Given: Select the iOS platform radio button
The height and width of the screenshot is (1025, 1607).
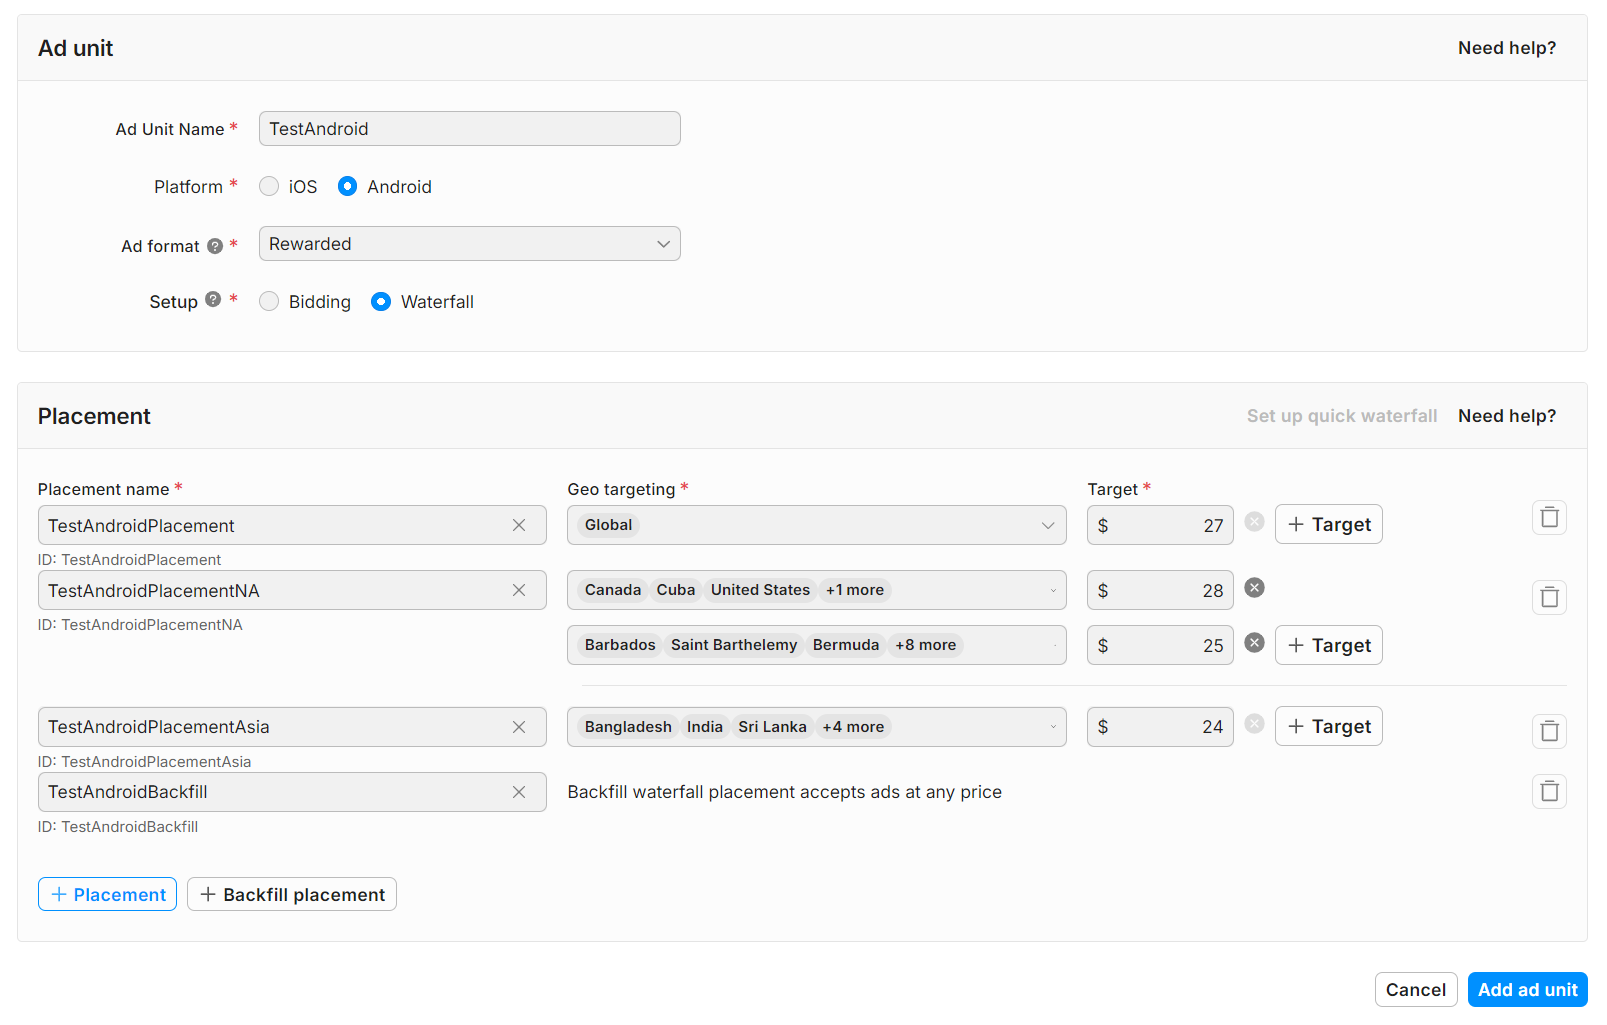Looking at the screenshot, I should [x=269, y=187].
